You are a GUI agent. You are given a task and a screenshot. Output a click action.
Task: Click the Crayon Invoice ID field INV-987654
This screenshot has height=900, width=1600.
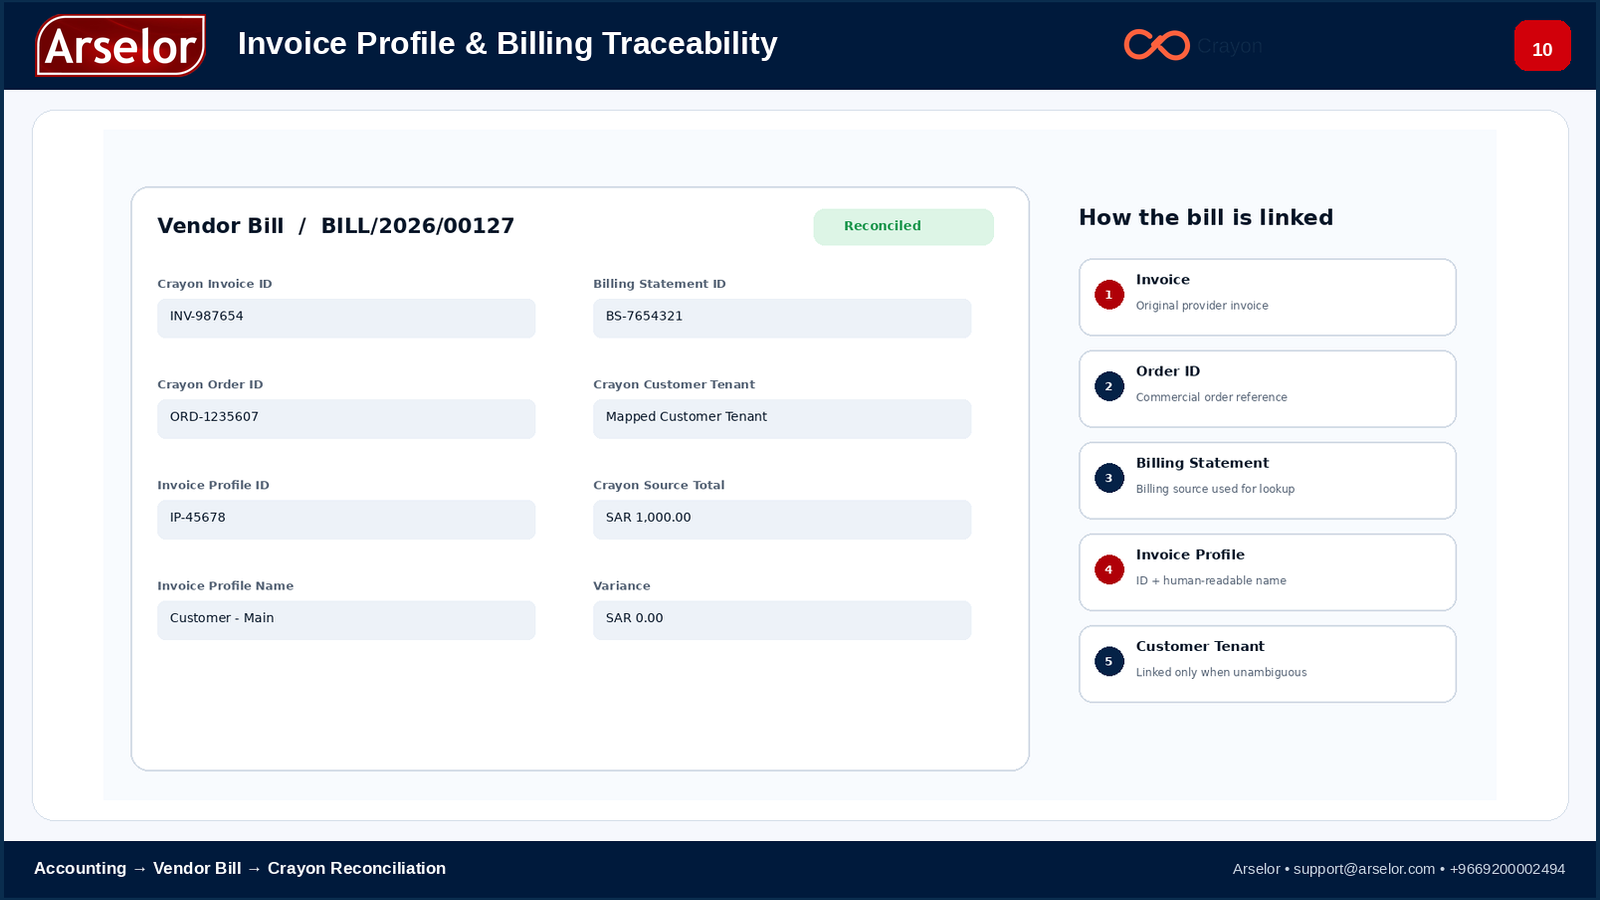click(346, 318)
